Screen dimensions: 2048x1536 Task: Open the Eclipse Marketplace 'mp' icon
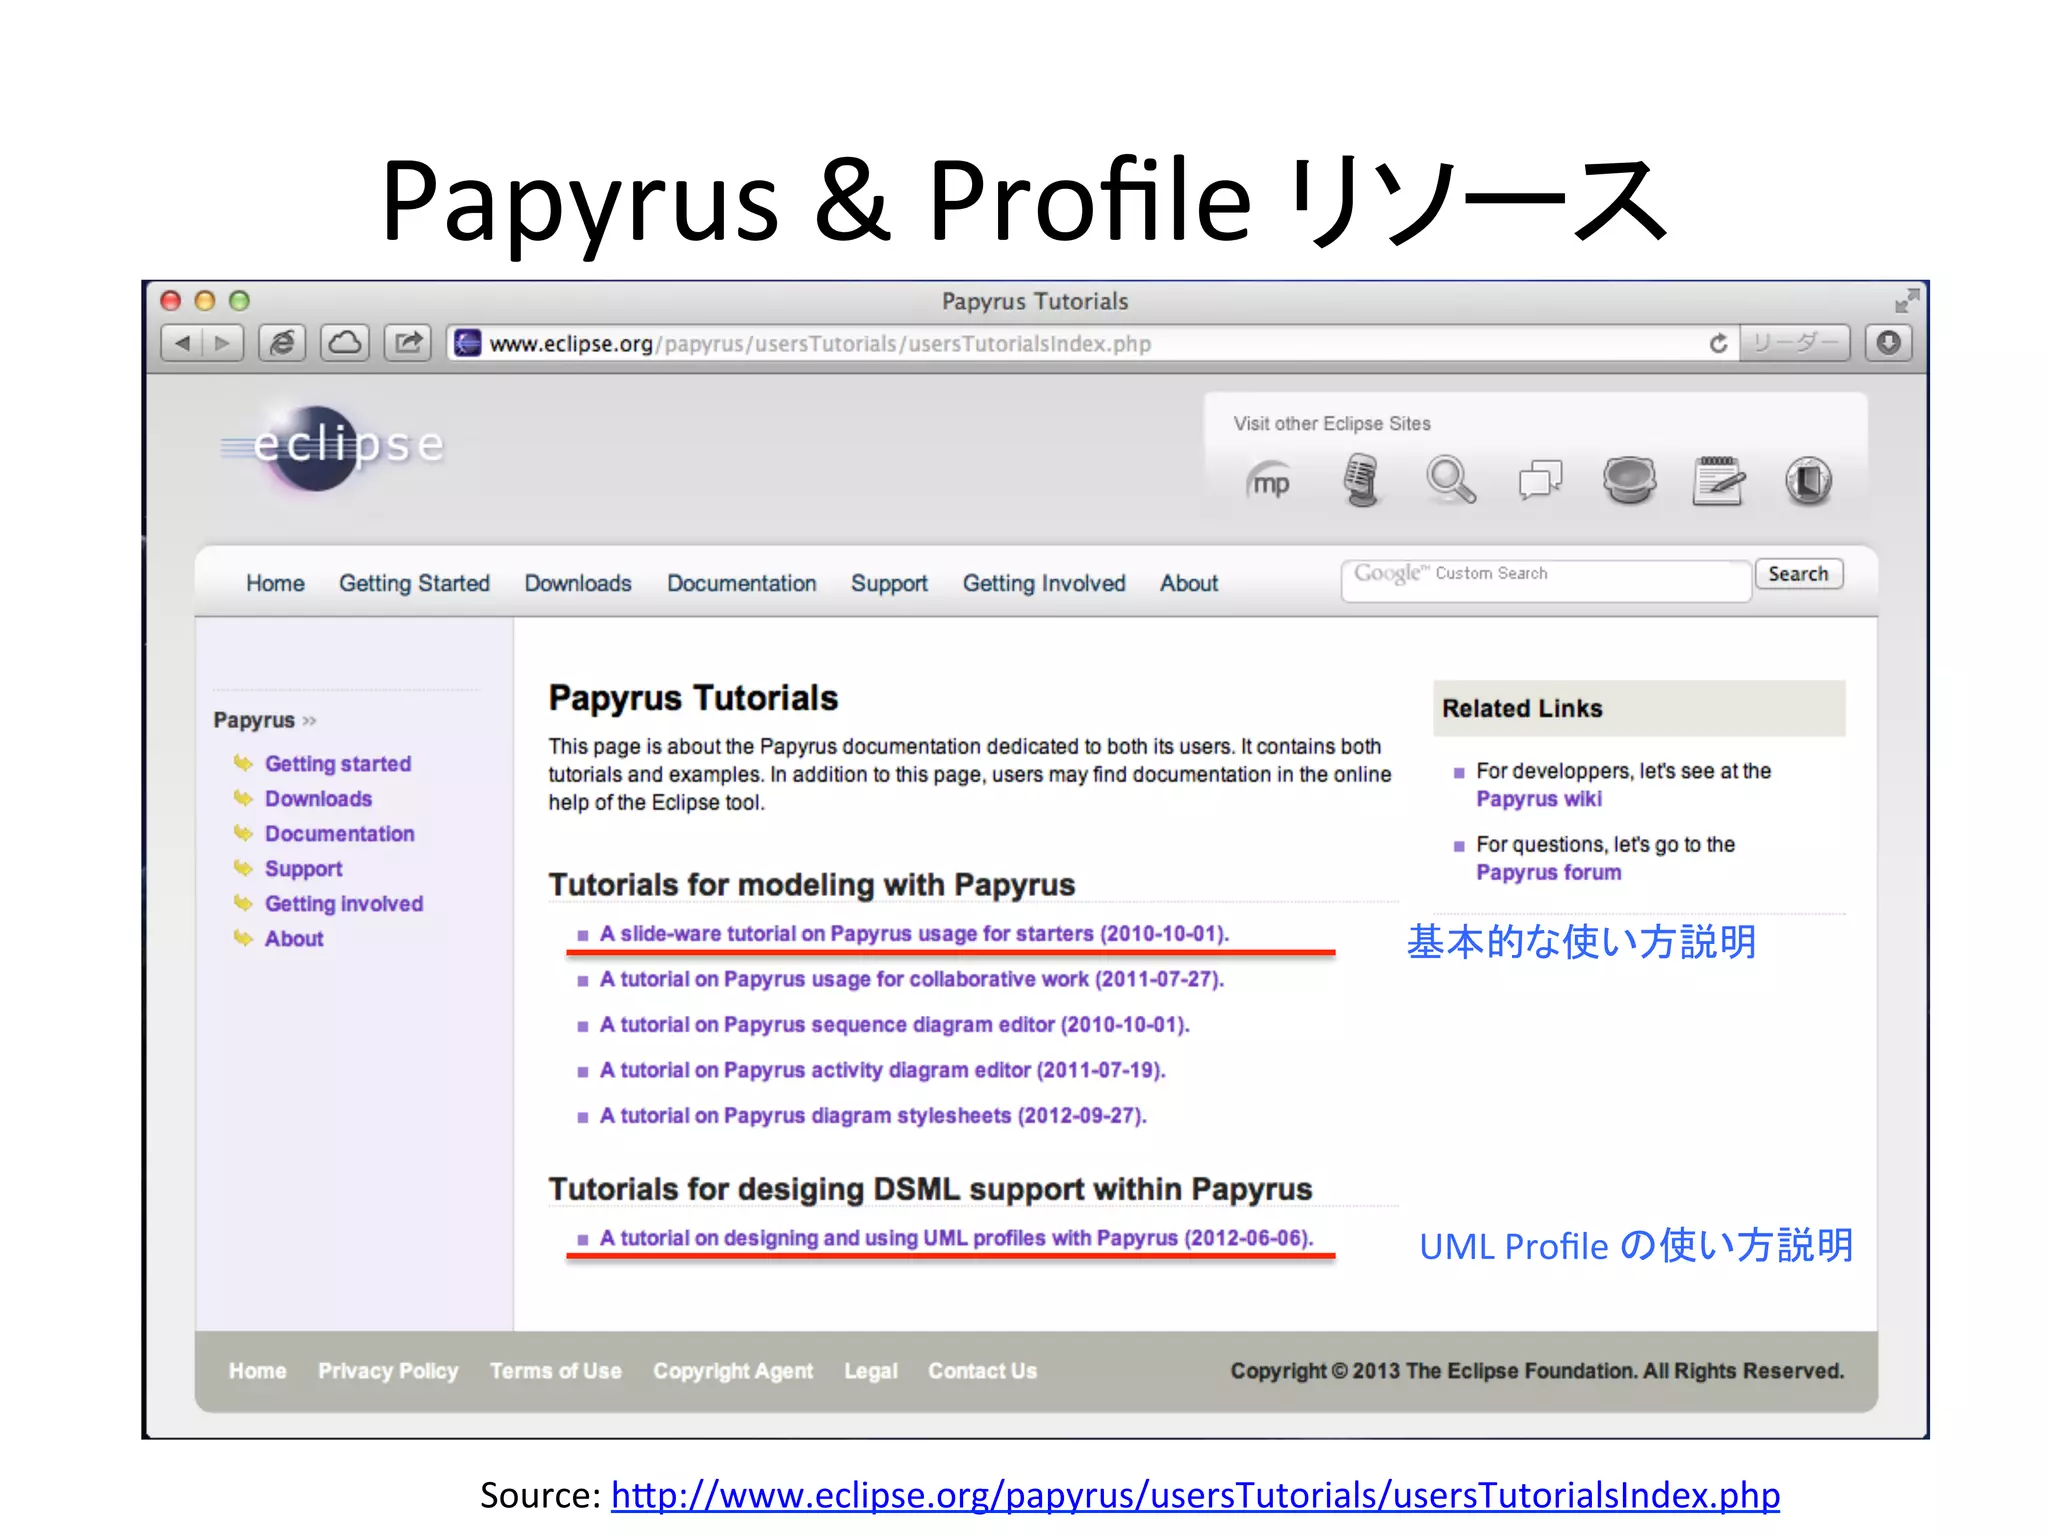[1270, 483]
